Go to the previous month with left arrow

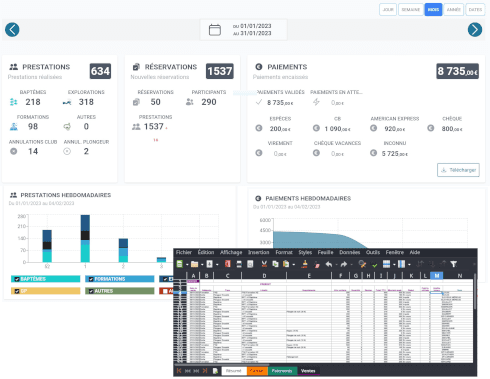point(12,30)
